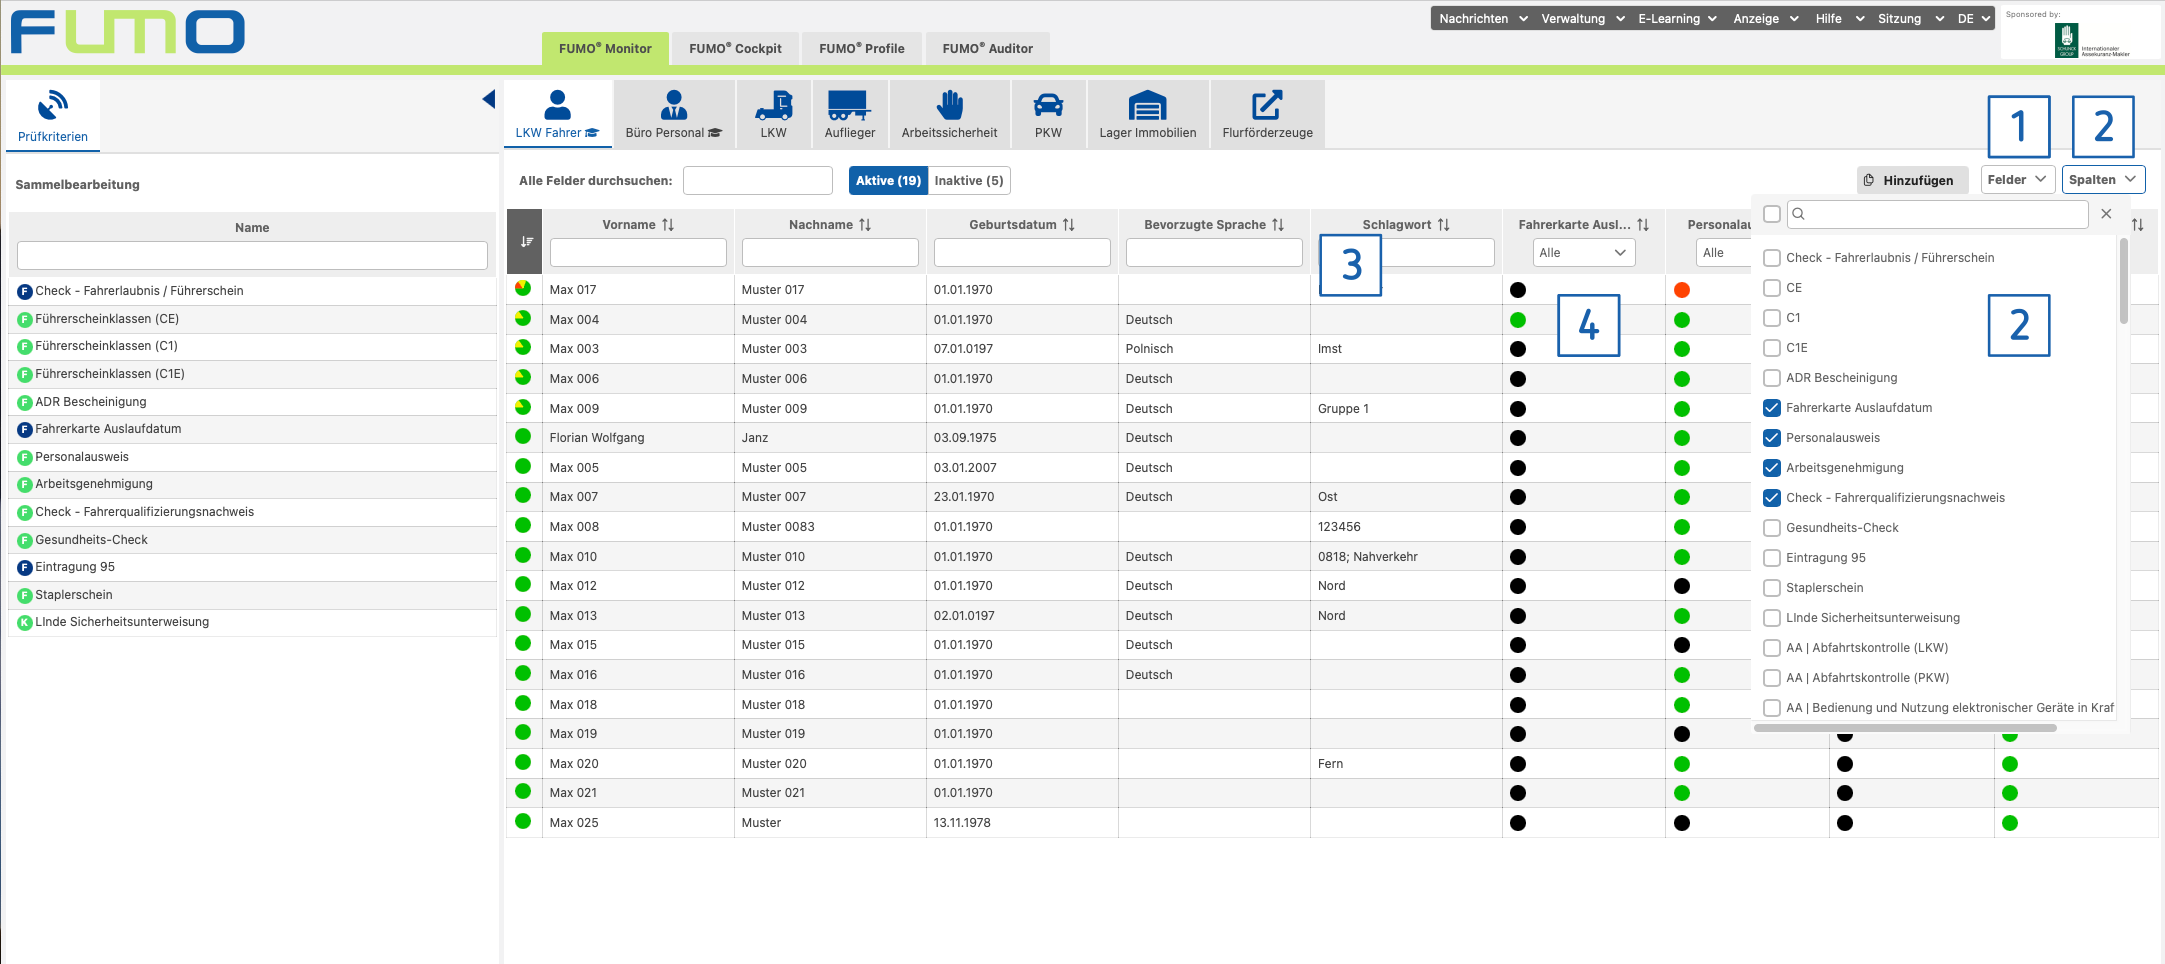Select Staplerschein criterion in sidebar
This screenshot has height=964, width=2165.
tap(252, 595)
